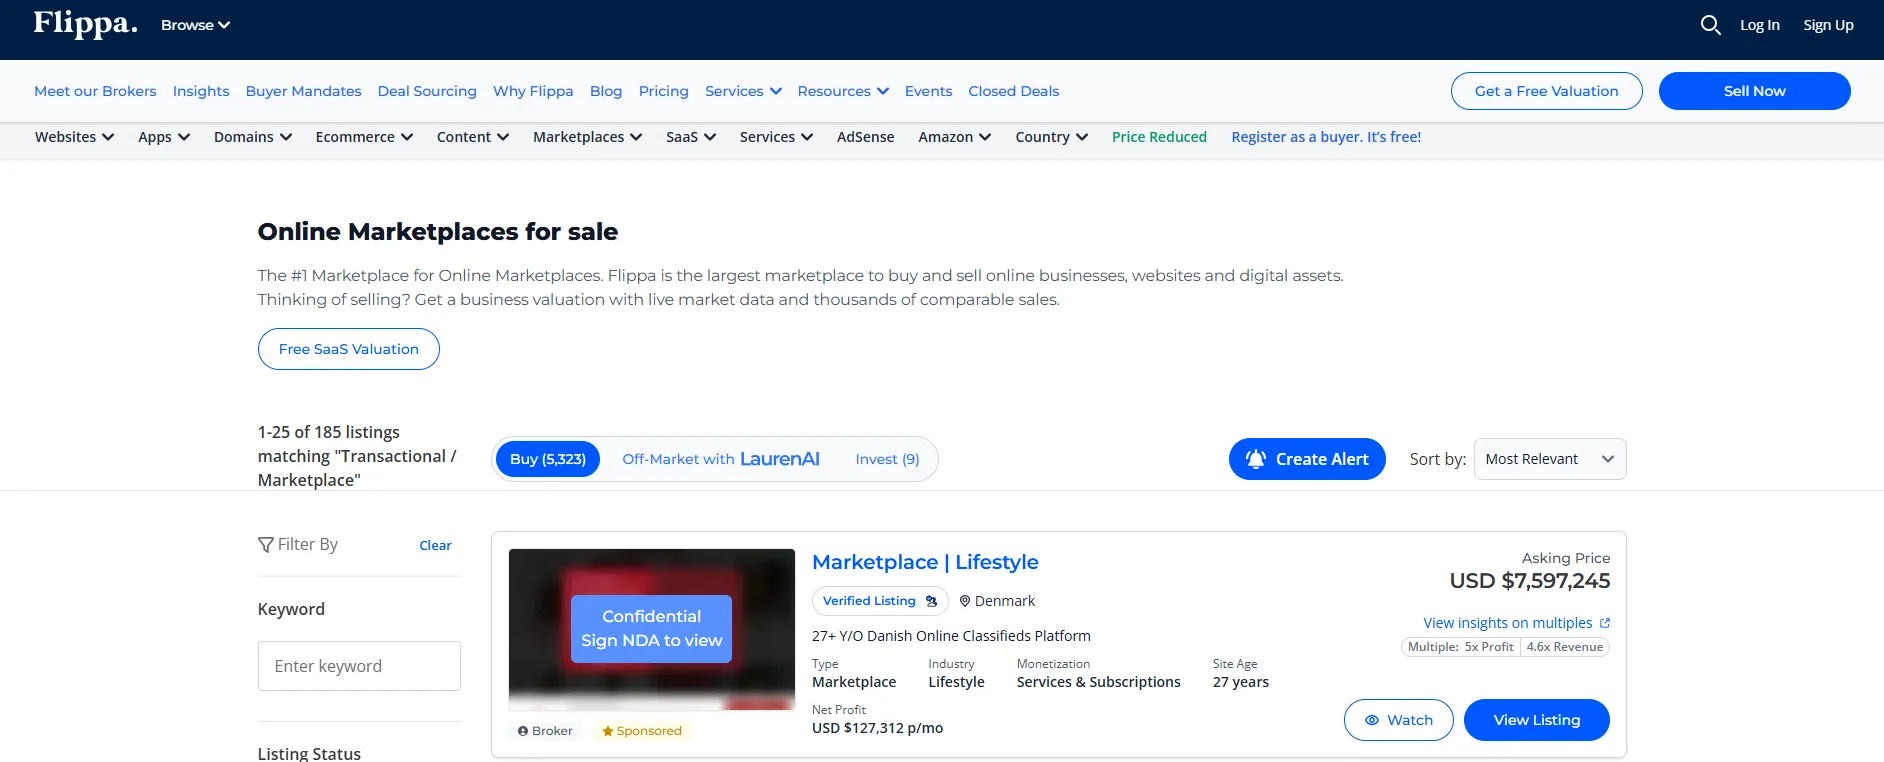Screen dimensions: 1884x762
Task: Open the Pricing link
Action: pos(664,91)
